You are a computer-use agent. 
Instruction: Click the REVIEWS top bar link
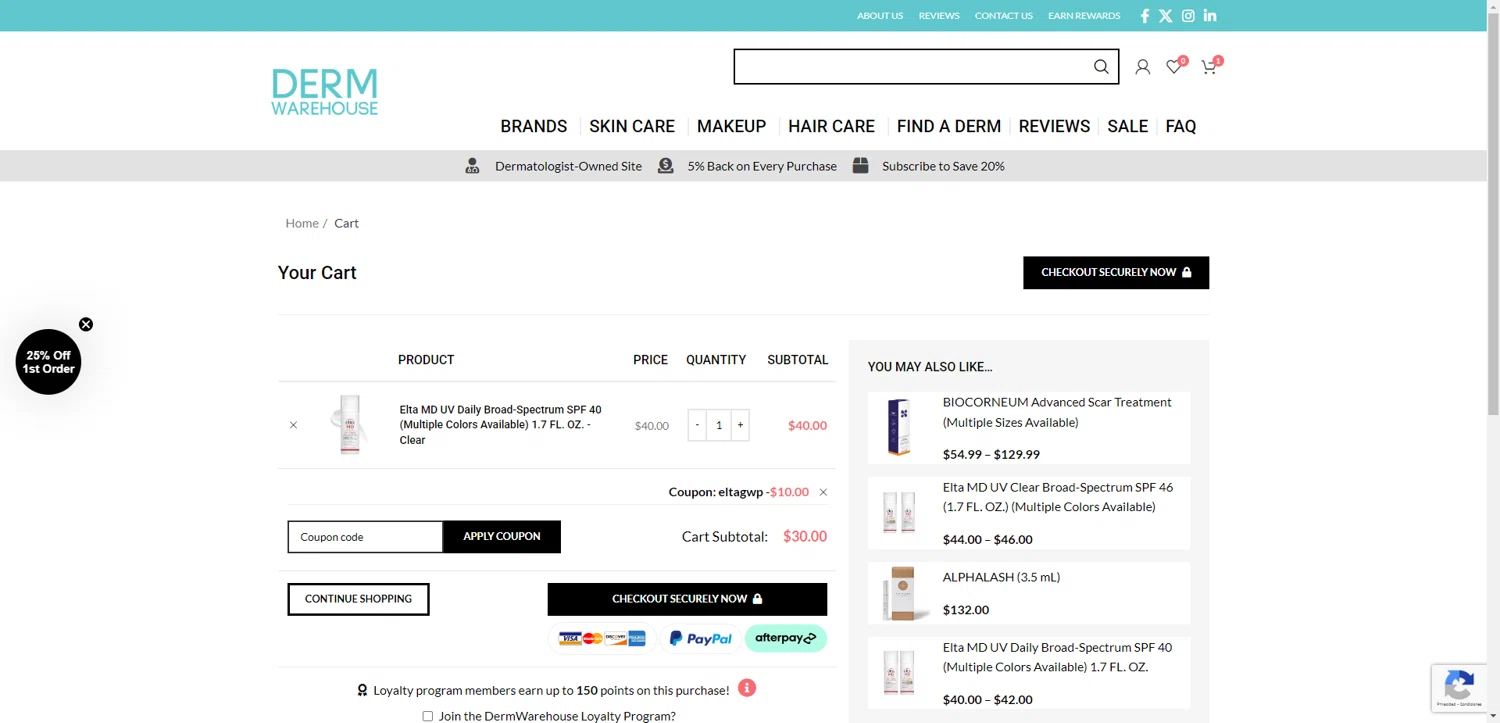939,16
